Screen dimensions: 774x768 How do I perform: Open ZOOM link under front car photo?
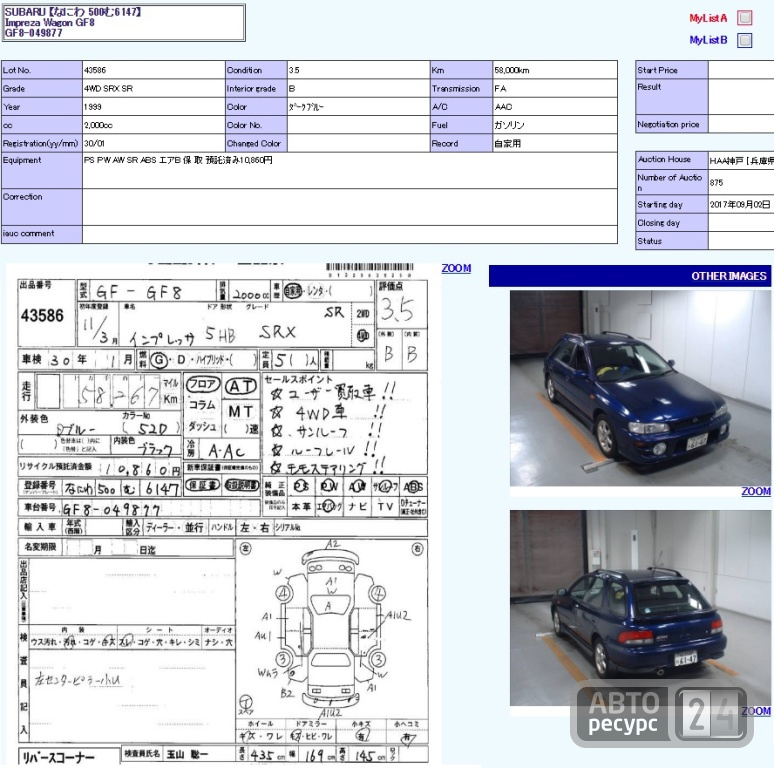[756, 491]
